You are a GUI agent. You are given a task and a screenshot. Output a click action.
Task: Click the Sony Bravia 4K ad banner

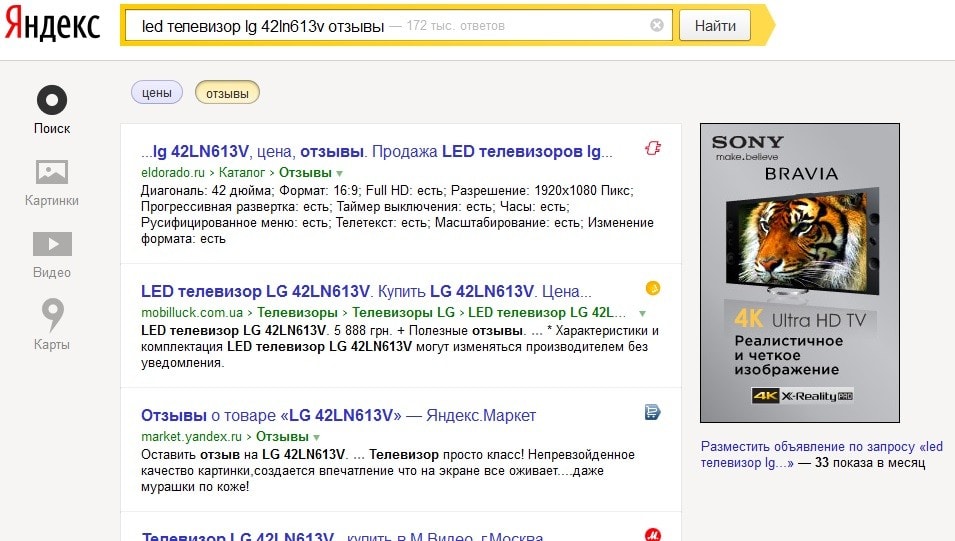pyautogui.click(x=799, y=272)
